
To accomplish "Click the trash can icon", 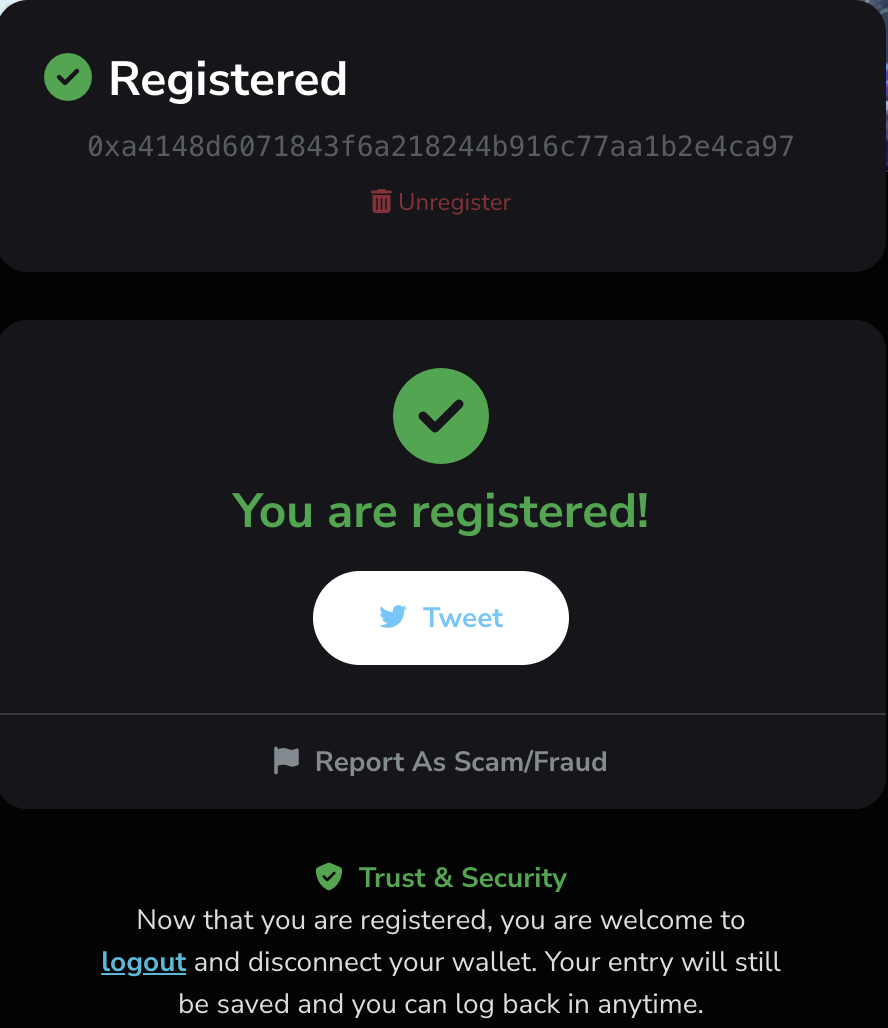I will (x=381, y=202).
